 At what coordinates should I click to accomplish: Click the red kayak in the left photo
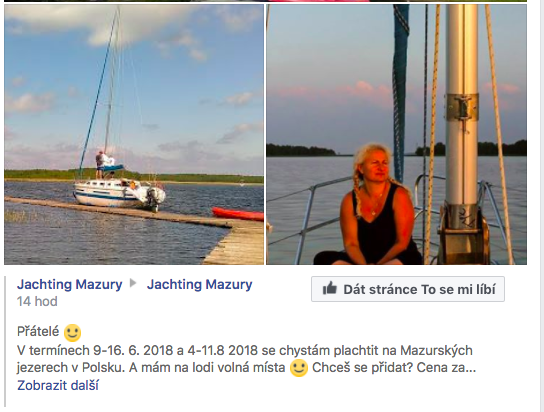coord(238,214)
